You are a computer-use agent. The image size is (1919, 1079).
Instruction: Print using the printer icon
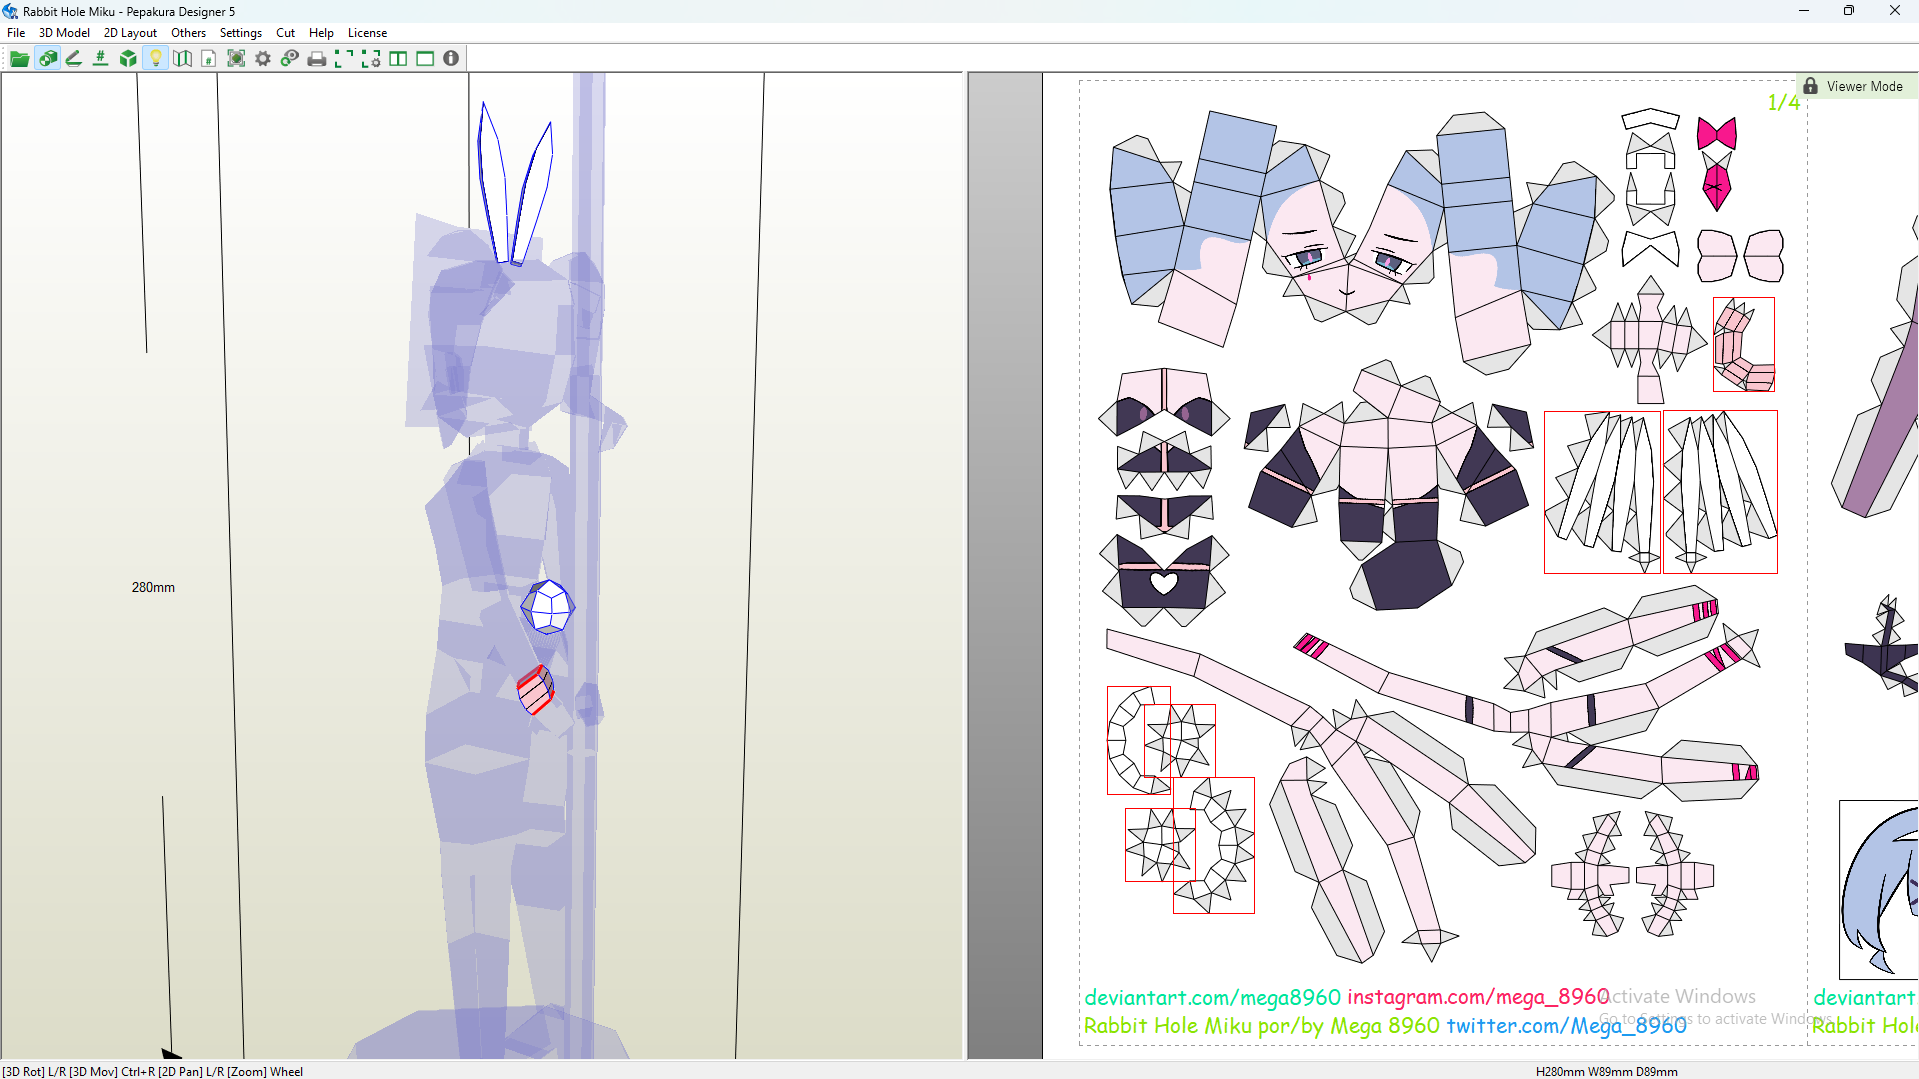(317, 59)
